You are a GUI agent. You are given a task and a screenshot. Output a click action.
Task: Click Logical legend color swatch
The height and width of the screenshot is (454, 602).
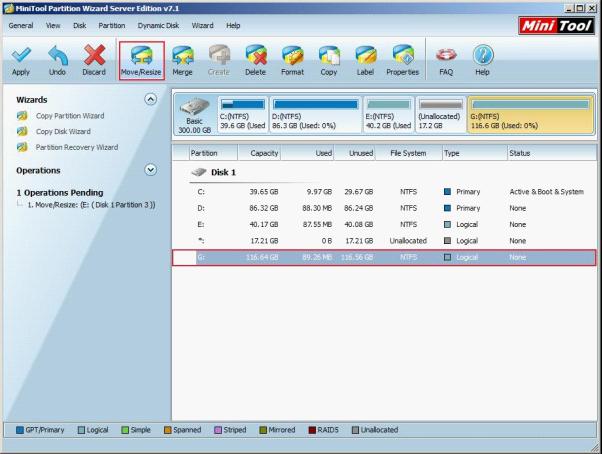tap(81, 430)
